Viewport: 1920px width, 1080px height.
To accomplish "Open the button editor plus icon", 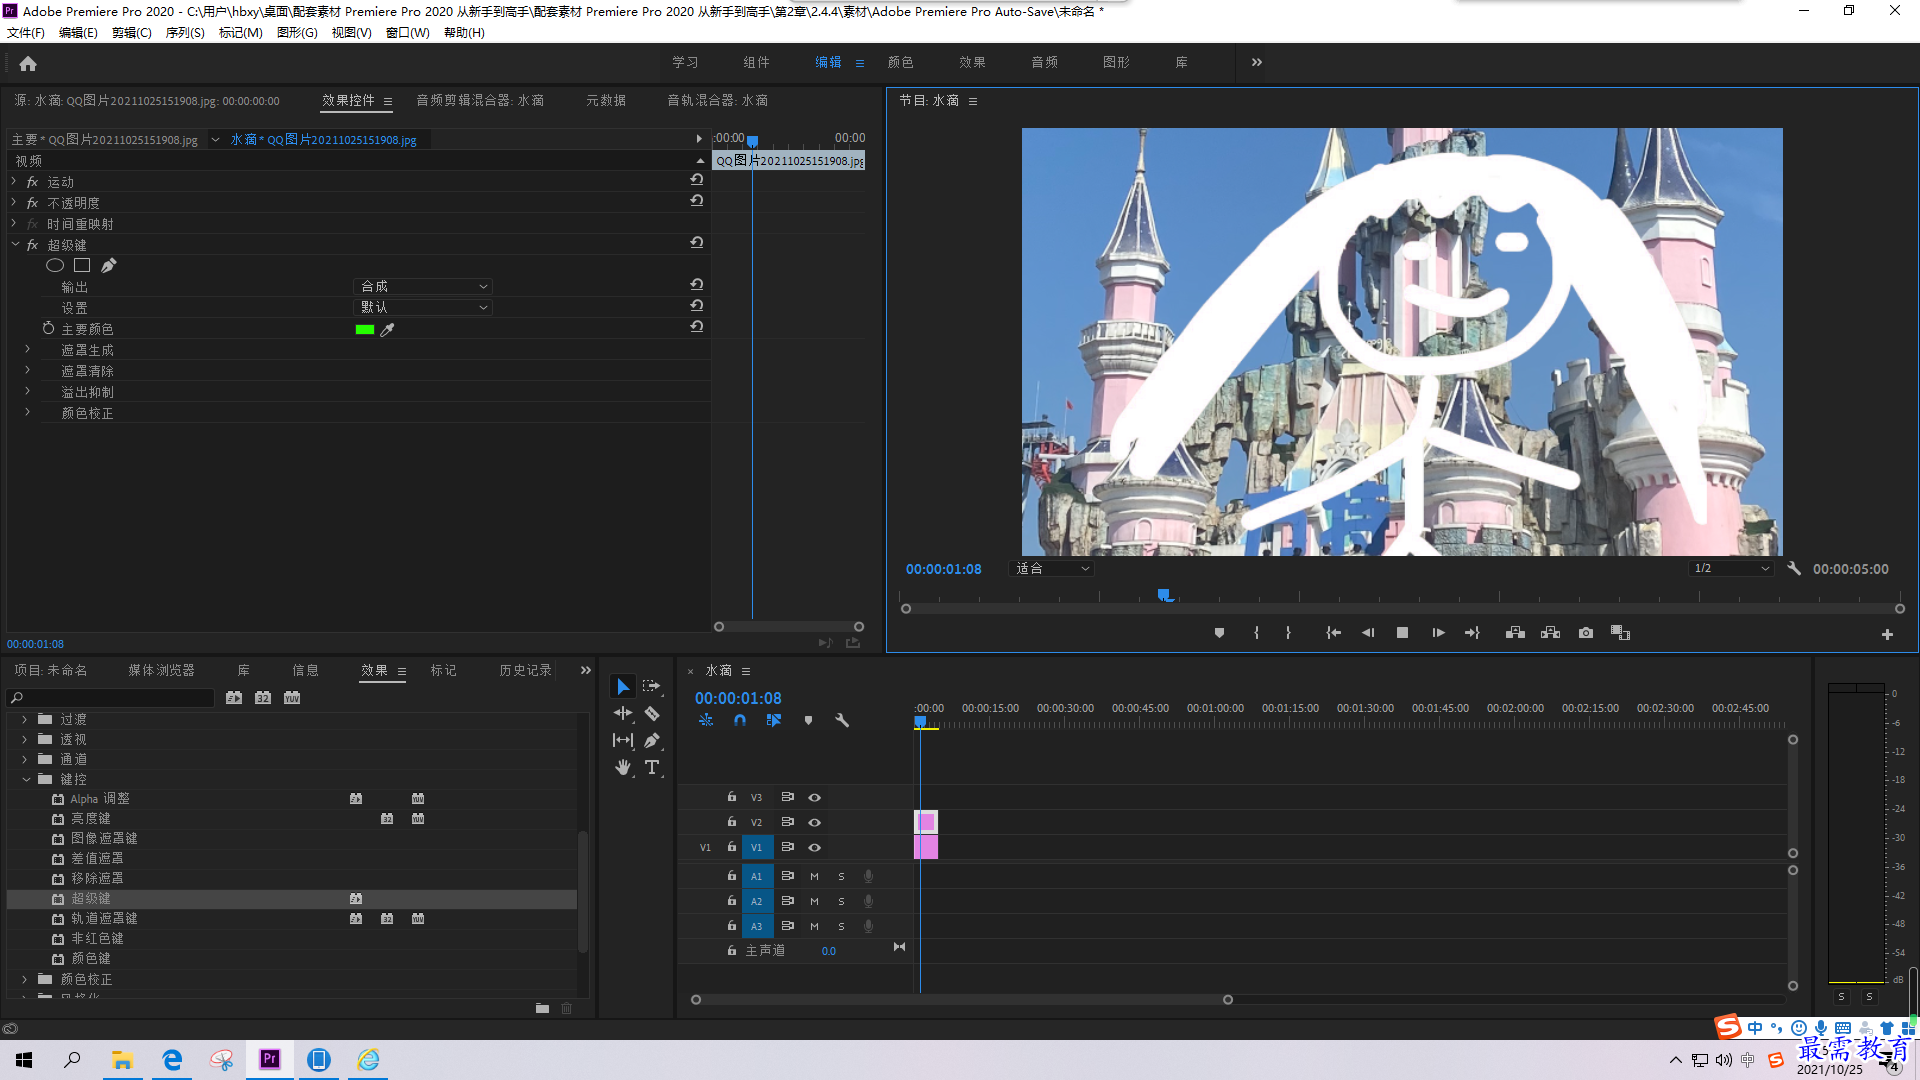I will [1887, 634].
